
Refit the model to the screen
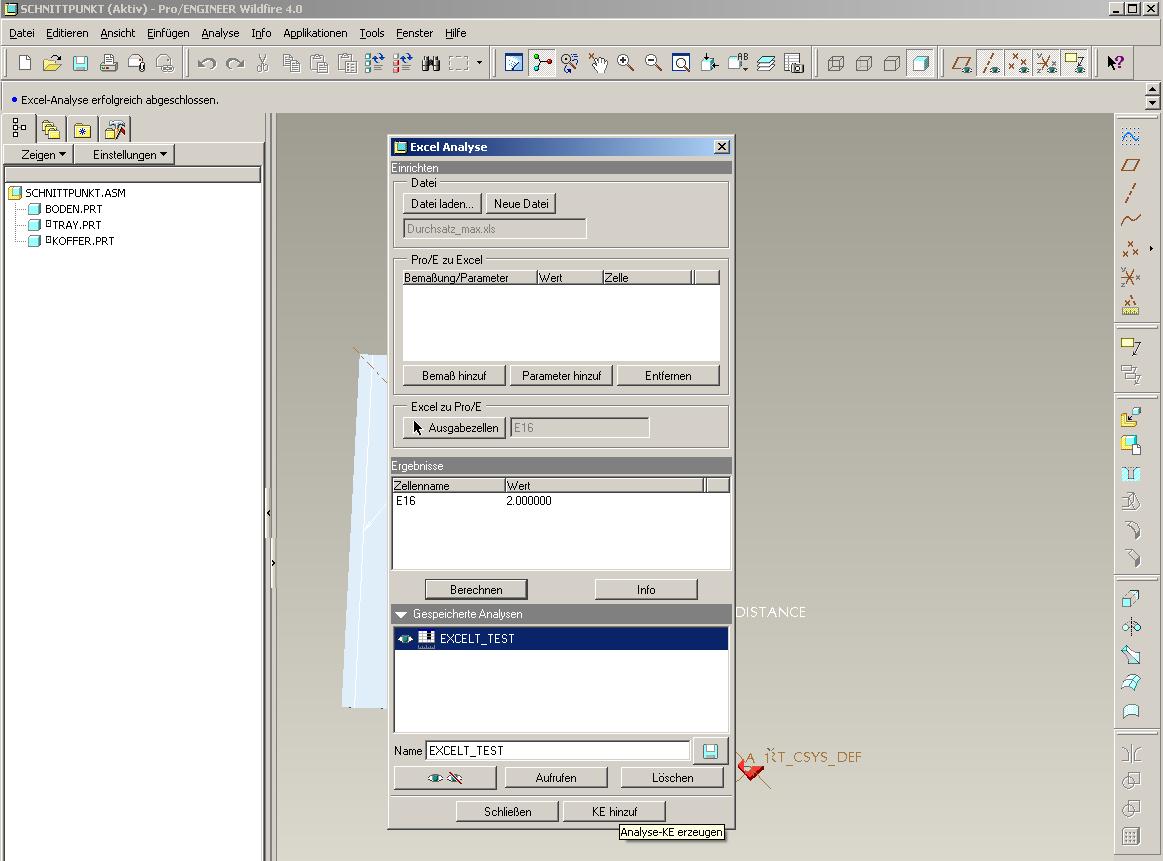pyautogui.click(x=681, y=63)
